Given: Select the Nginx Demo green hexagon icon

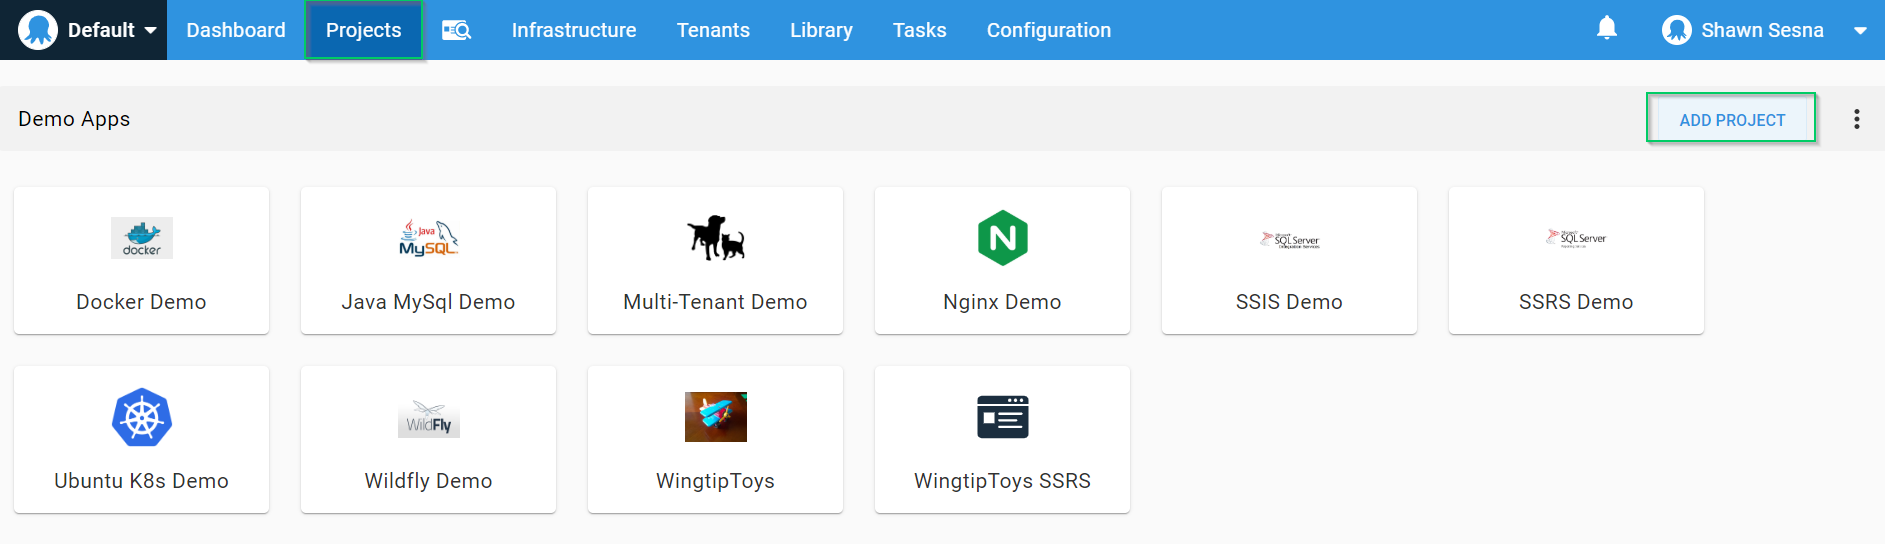Looking at the screenshot, I should pyautogui.click(x=1002, y=238).
